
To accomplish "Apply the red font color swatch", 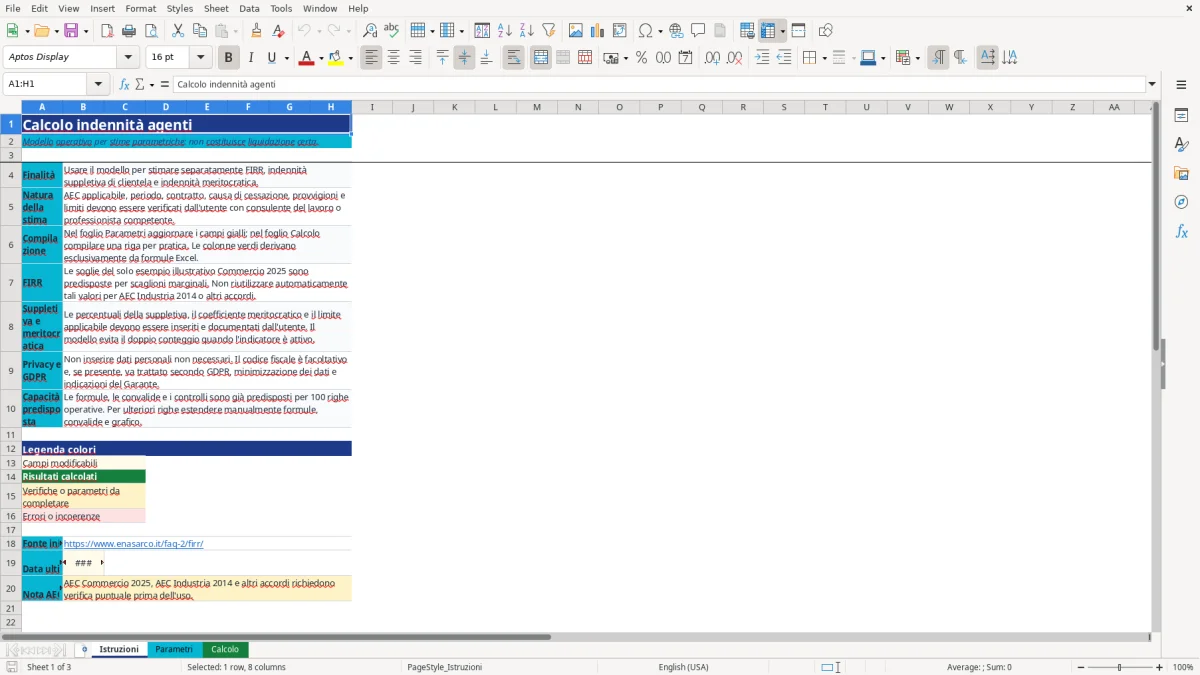I will (x=306, y=58).
